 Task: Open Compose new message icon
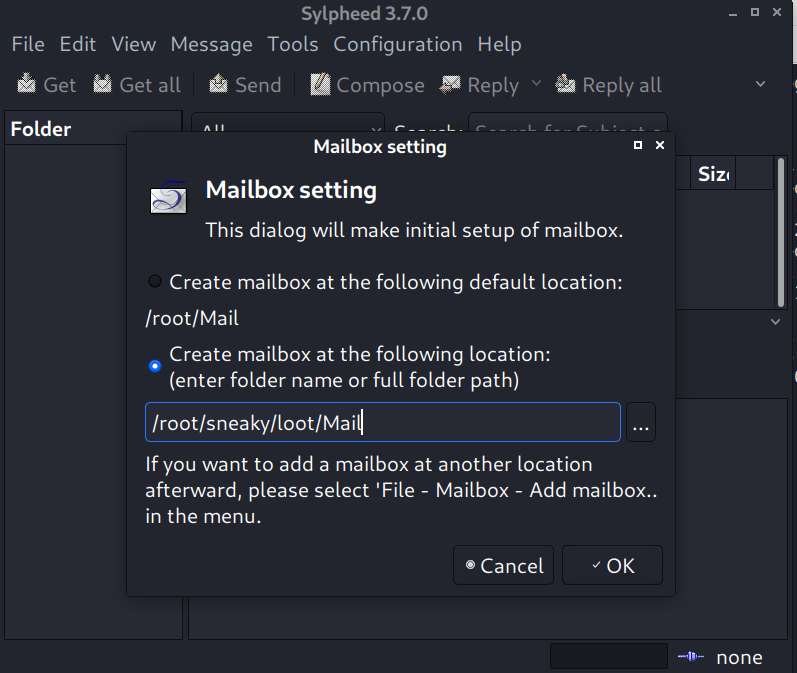[x=320, y=85]
